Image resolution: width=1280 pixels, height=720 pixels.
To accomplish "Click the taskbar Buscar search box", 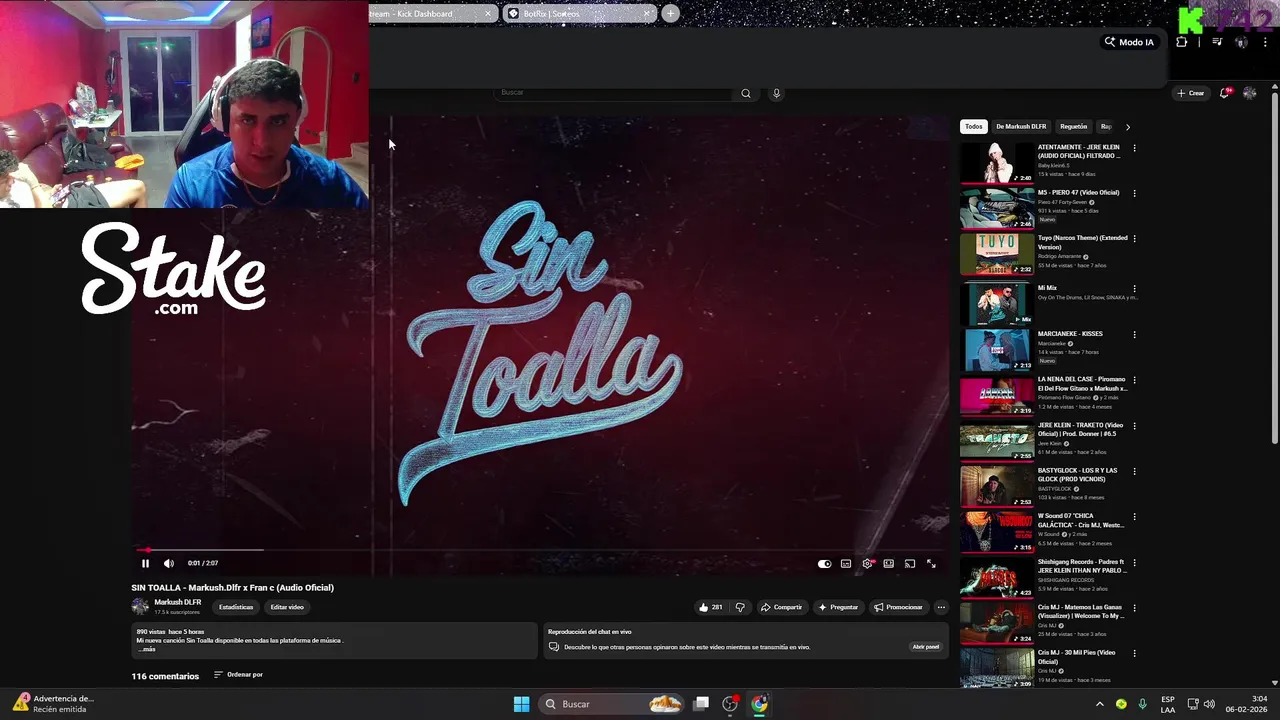I will (612, 704).
